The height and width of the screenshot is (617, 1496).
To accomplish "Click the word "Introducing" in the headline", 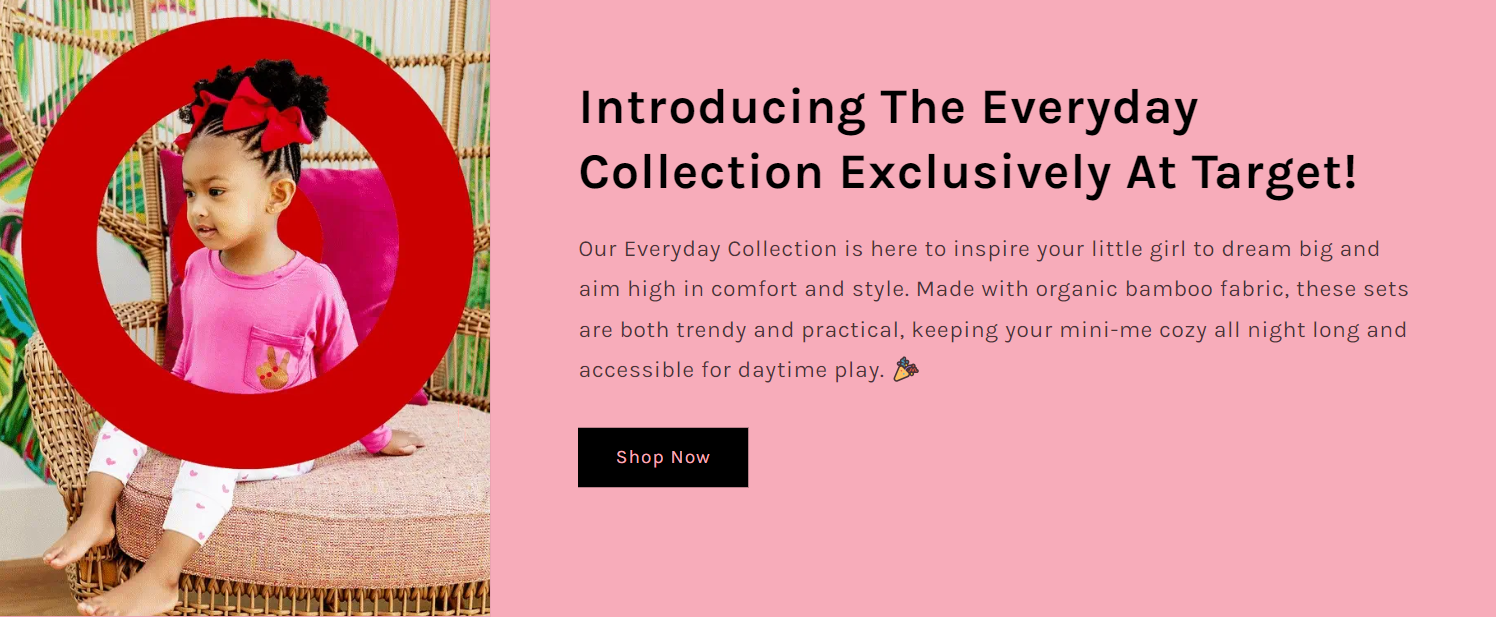I will click(723, 107).
